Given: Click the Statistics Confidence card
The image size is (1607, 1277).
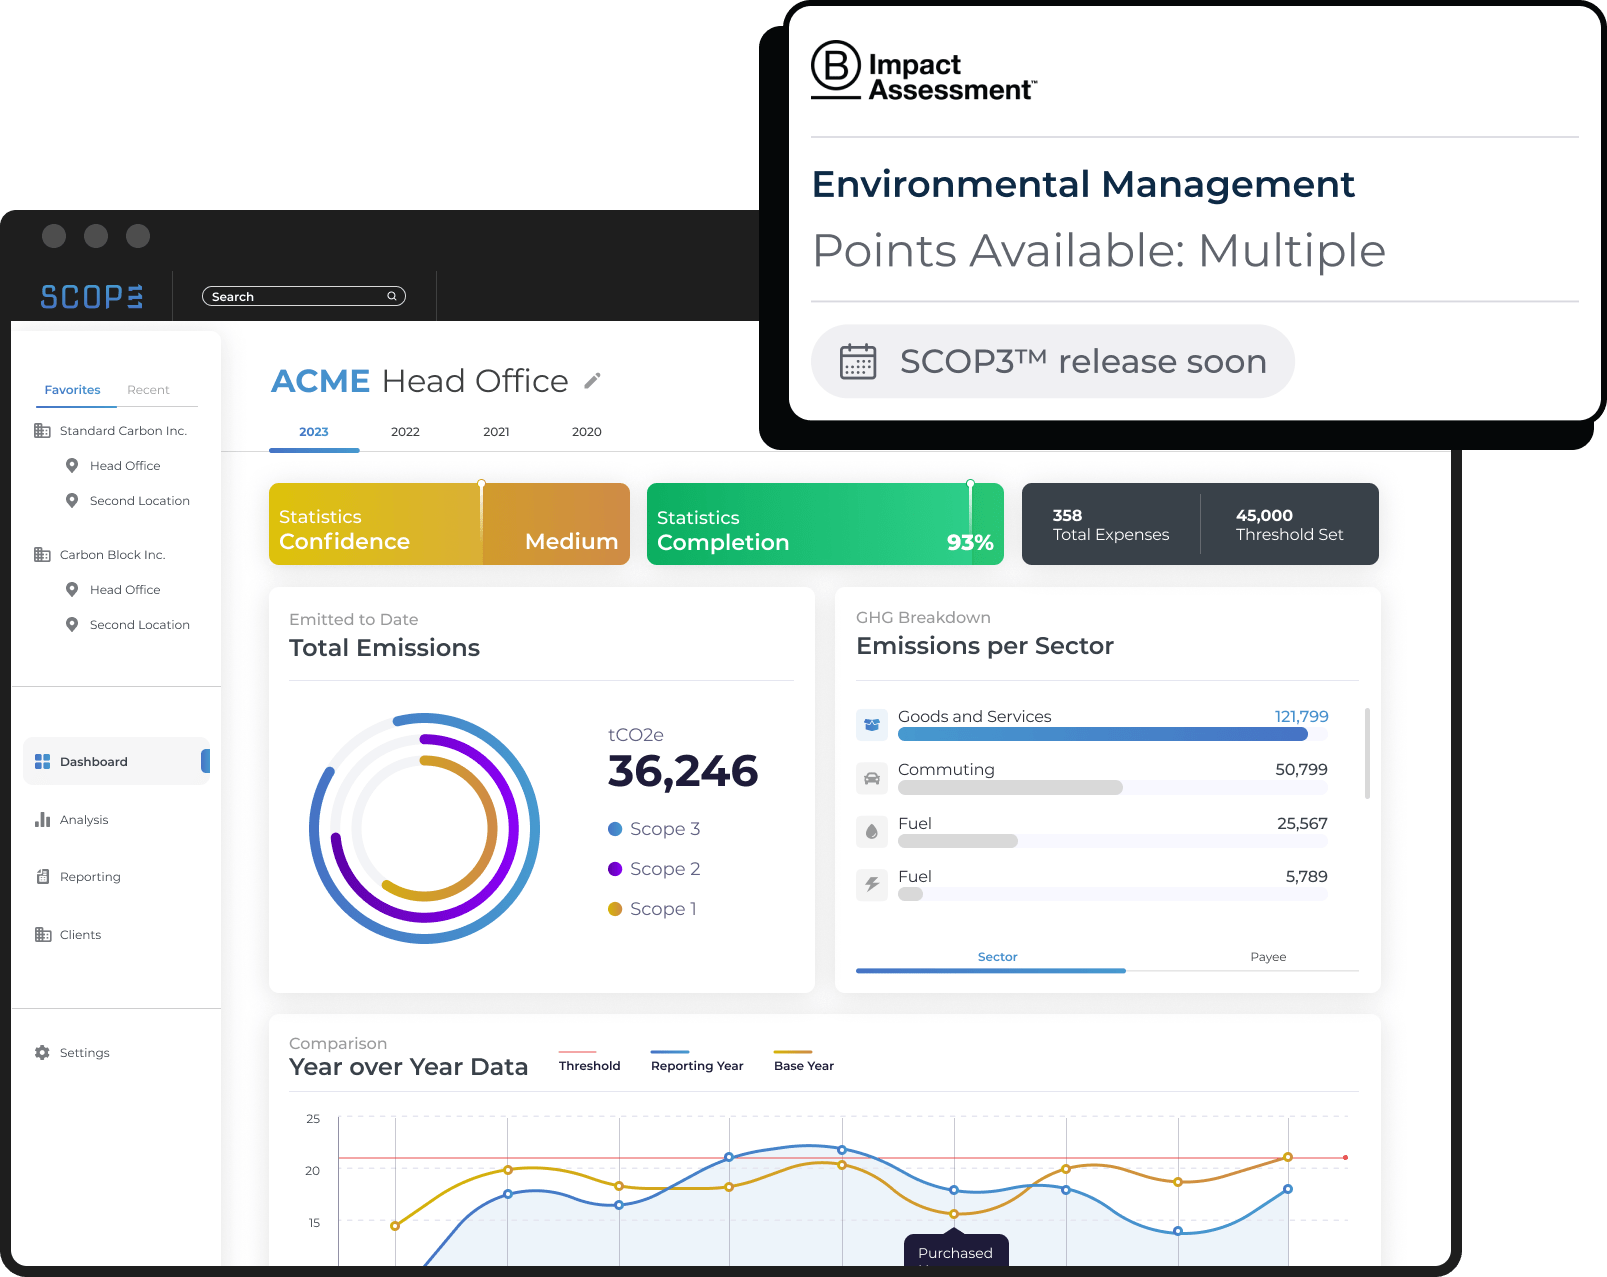Looking at the screenshot, I should 449,524.
